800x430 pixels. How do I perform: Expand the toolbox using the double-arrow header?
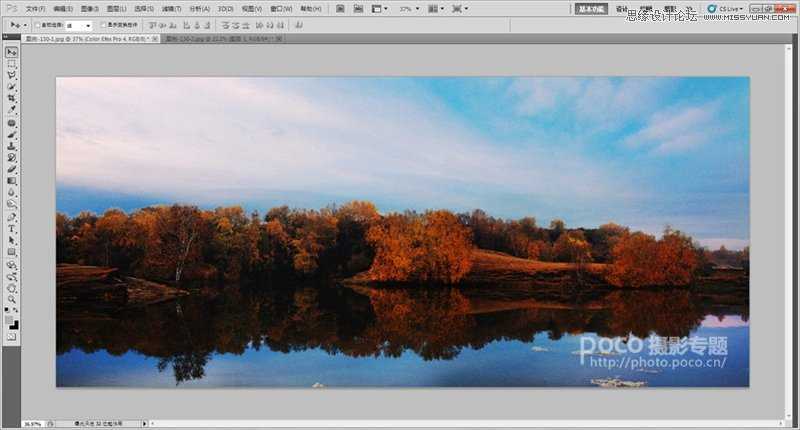(5, 37)
